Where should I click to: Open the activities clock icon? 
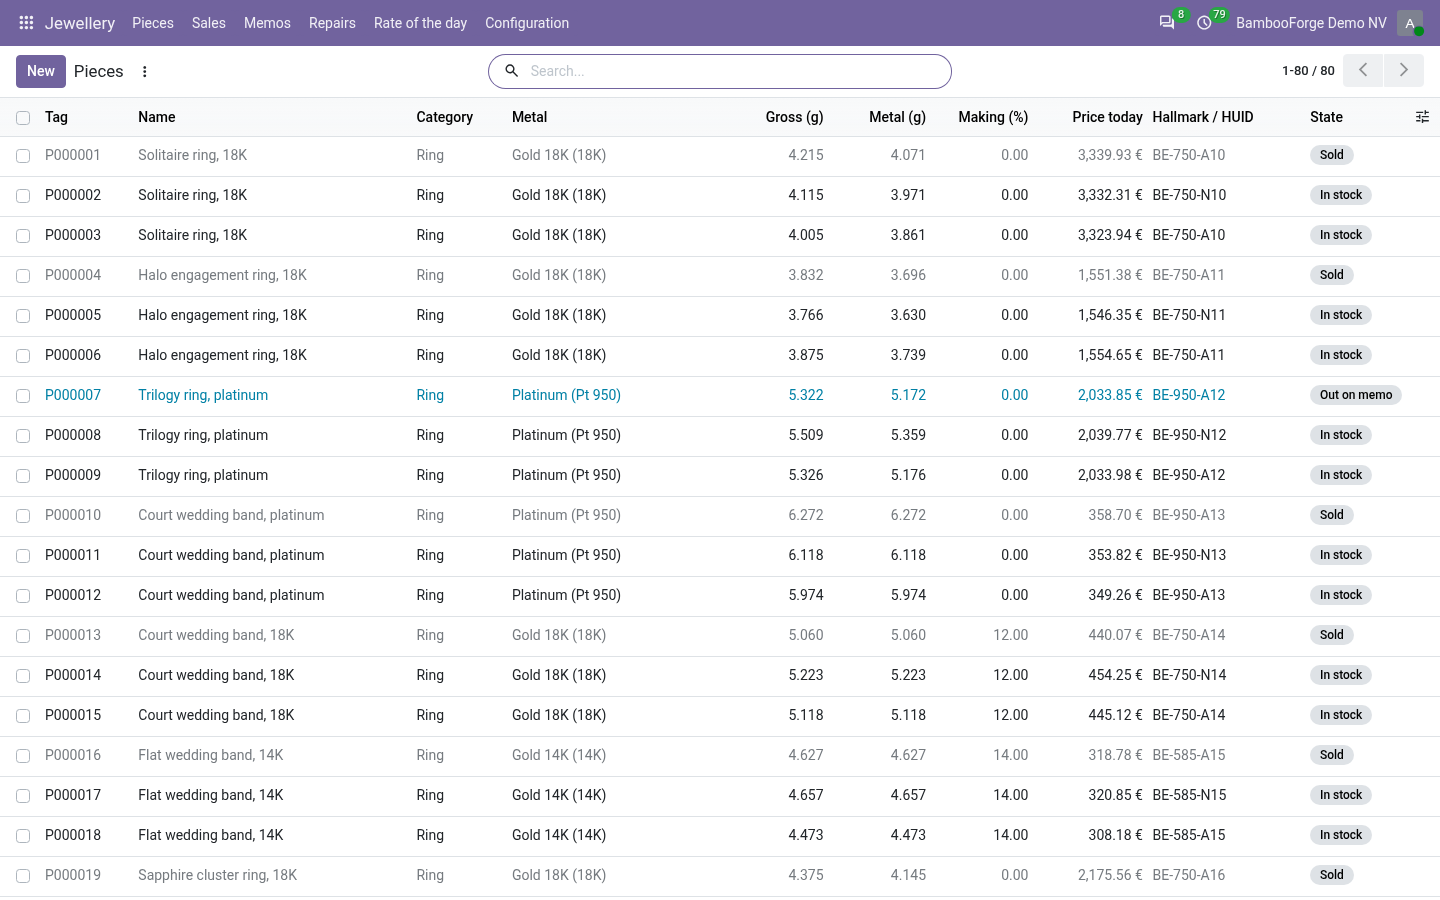click(x=1204, y=22)
